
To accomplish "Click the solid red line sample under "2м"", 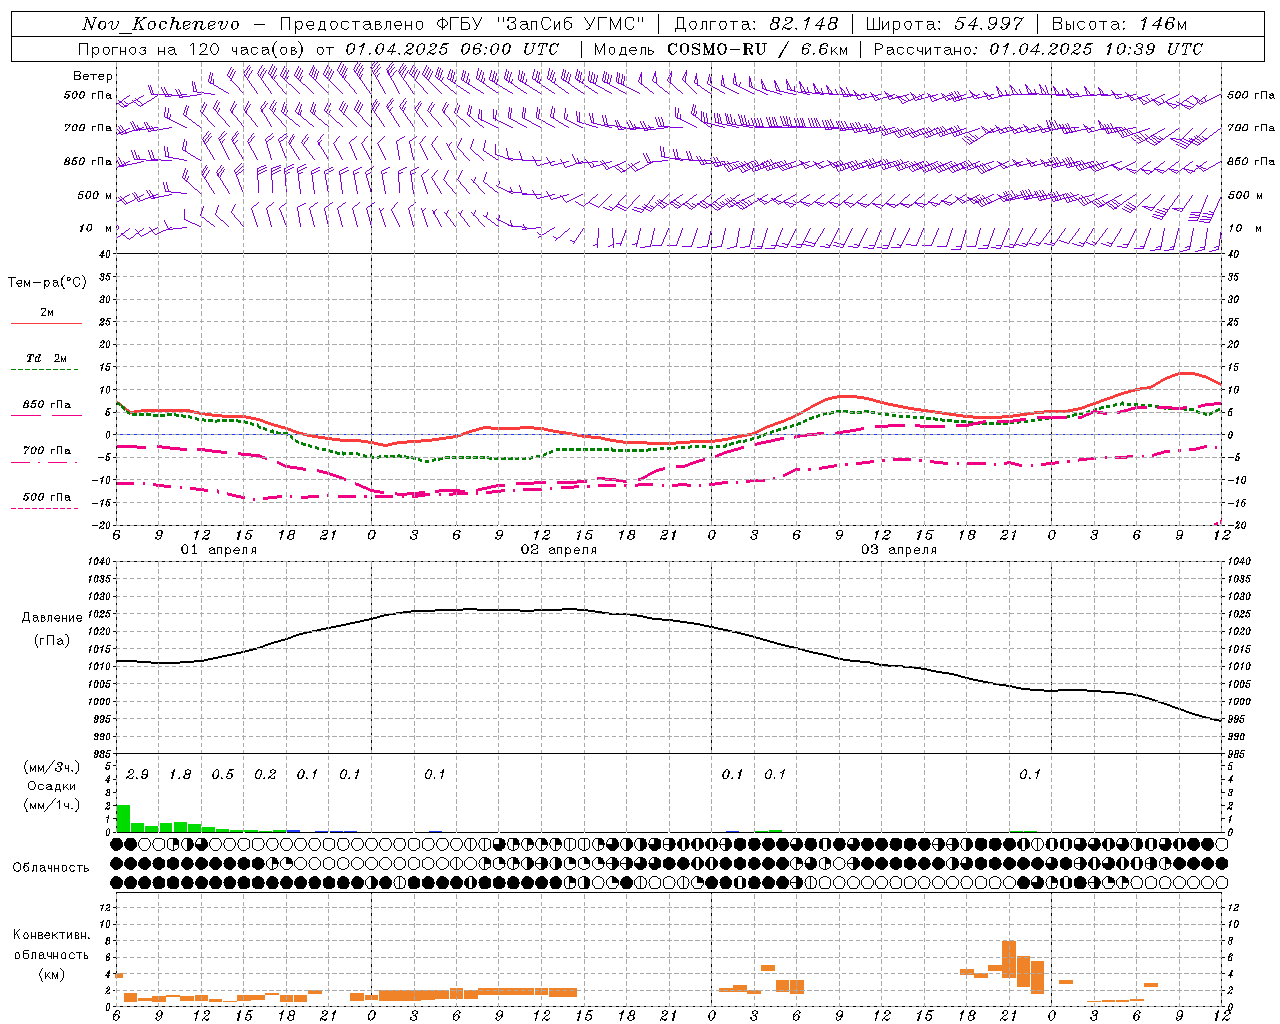I will pos(46,324).
